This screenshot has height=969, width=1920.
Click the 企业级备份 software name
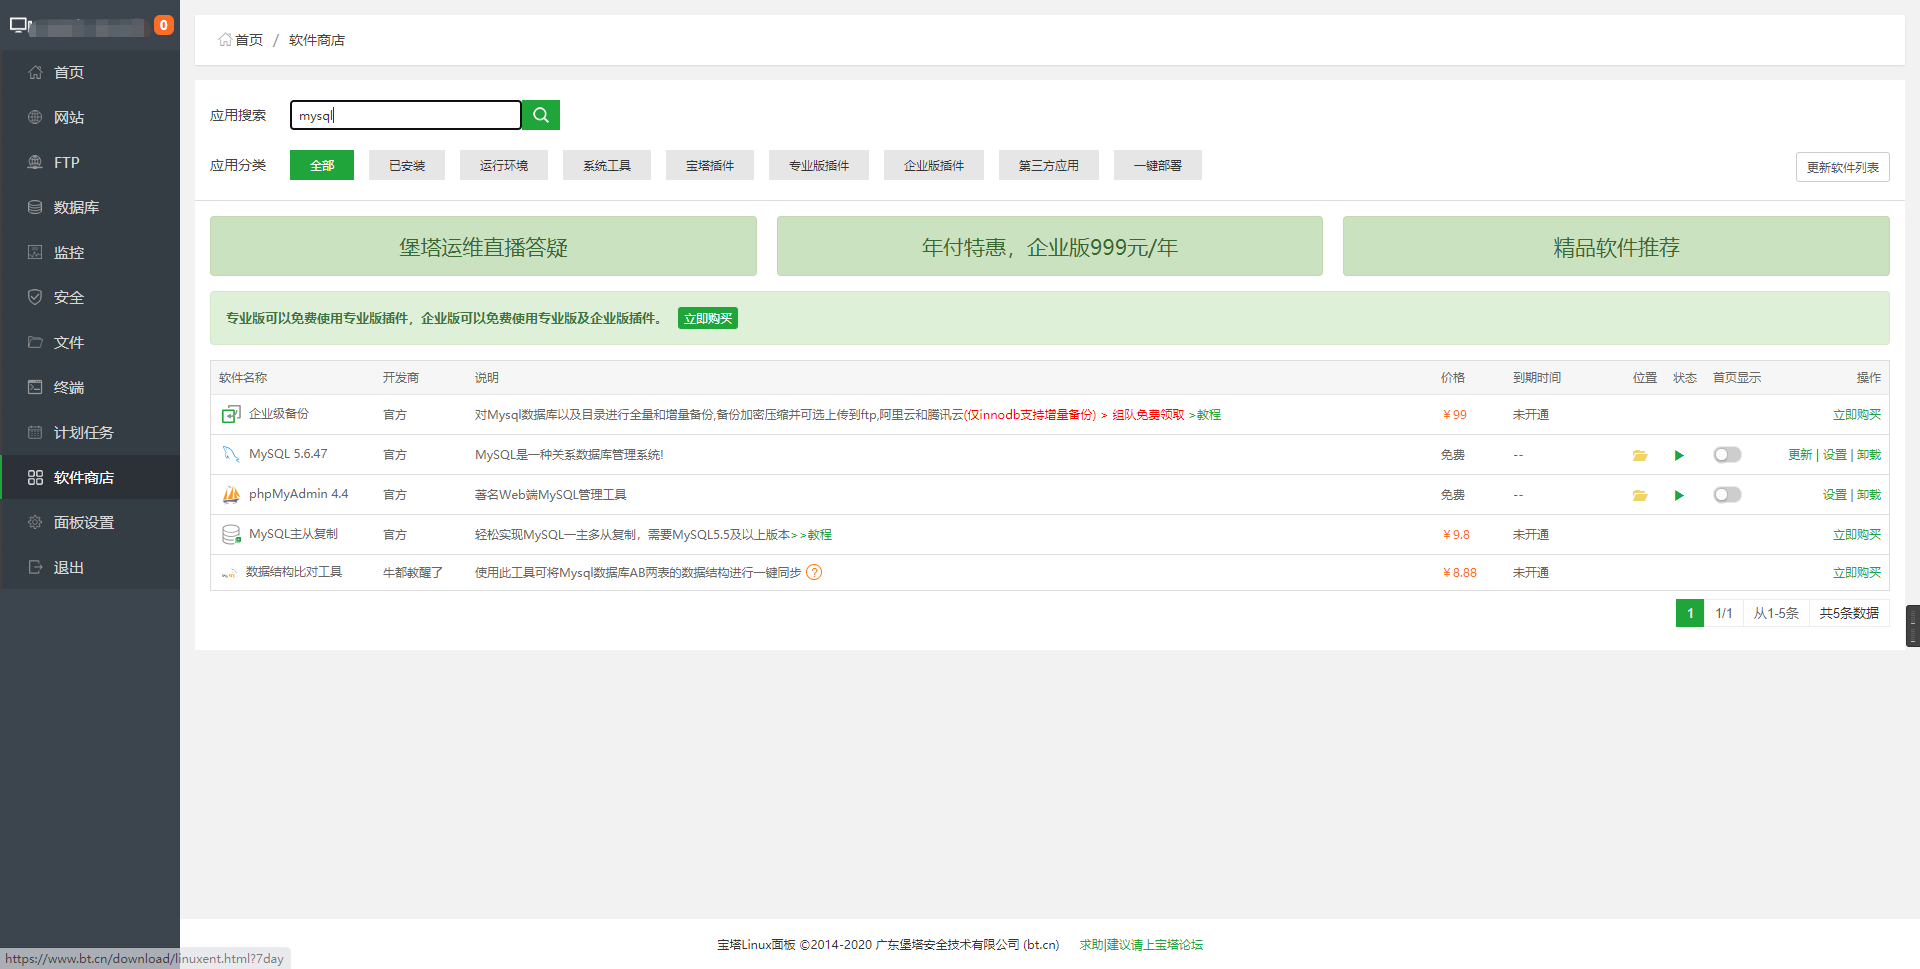pos(279,414)
